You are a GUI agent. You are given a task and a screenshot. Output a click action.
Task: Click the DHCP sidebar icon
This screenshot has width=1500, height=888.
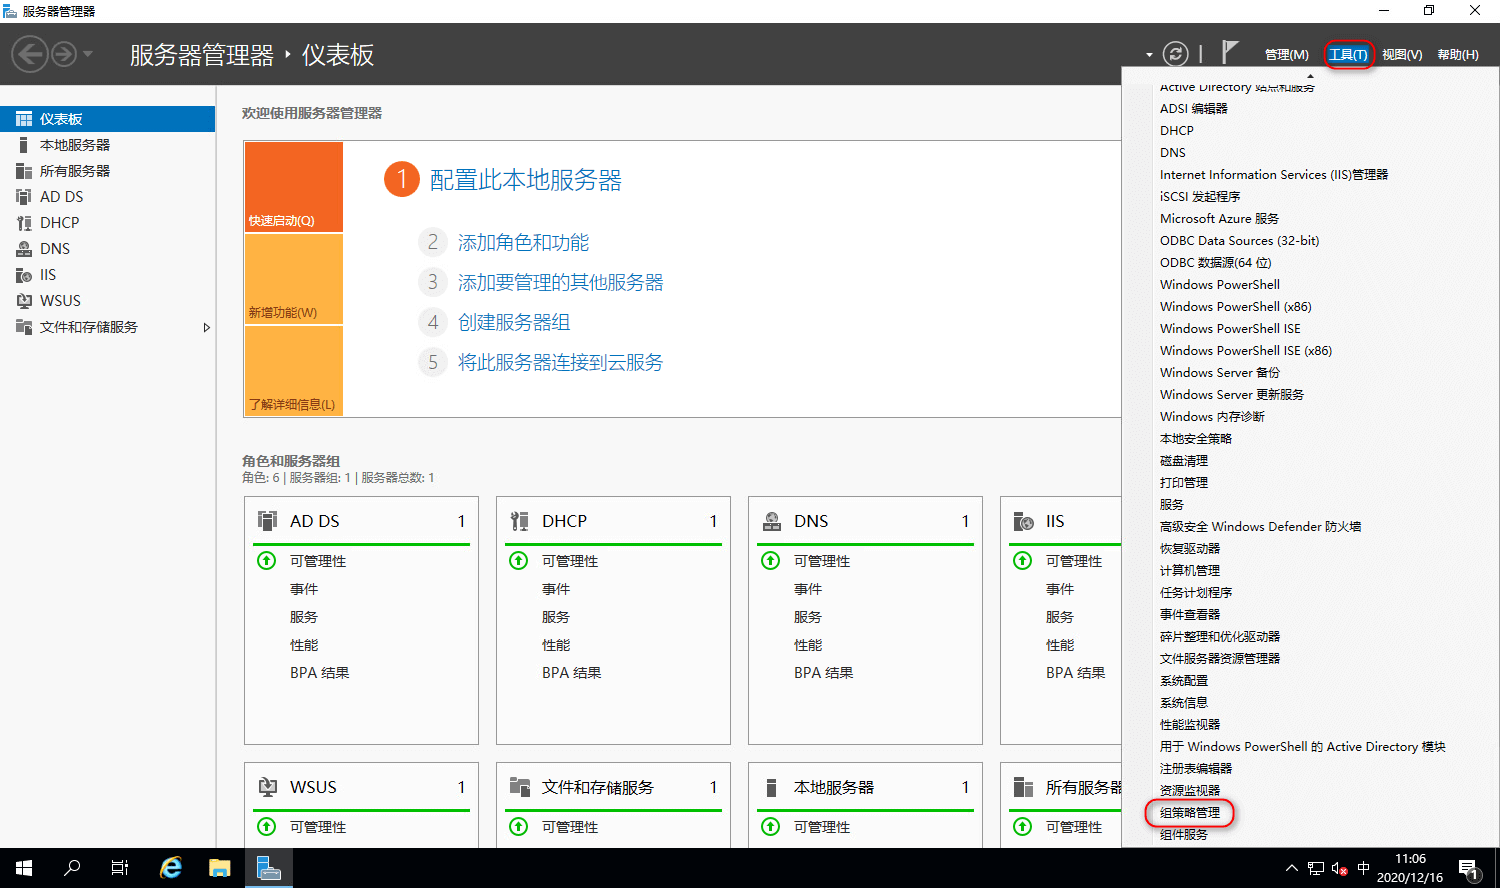pyautogui.click(x=24, y=223)
